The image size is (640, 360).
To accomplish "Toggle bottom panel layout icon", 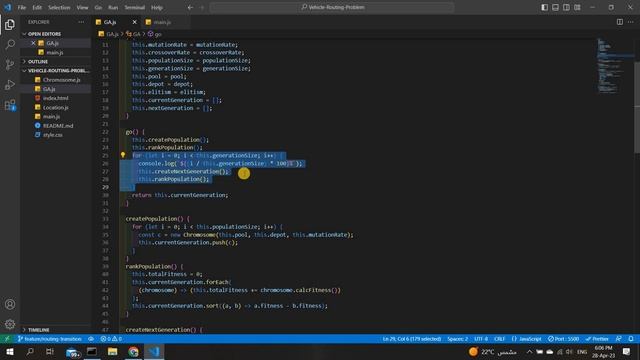I will point(556,7).
